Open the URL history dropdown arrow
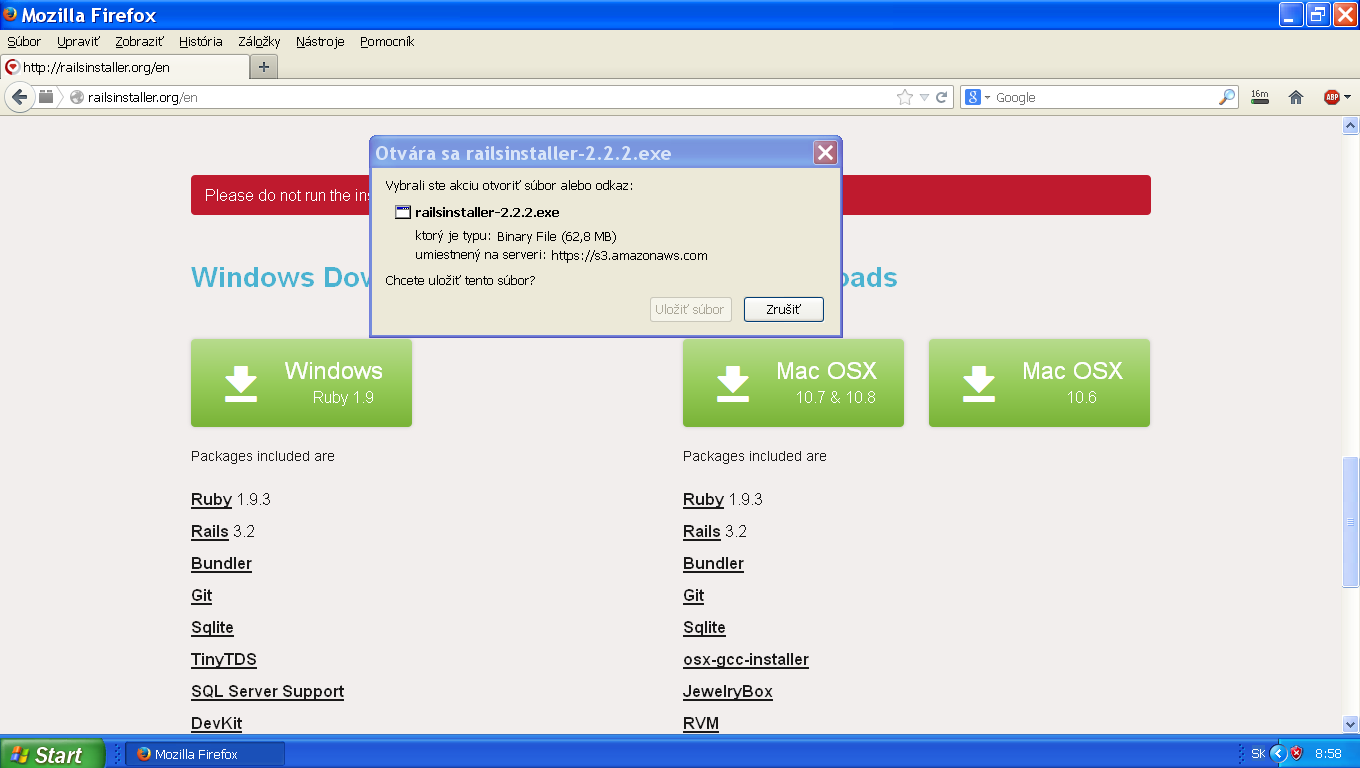 [x=925, y=97]
